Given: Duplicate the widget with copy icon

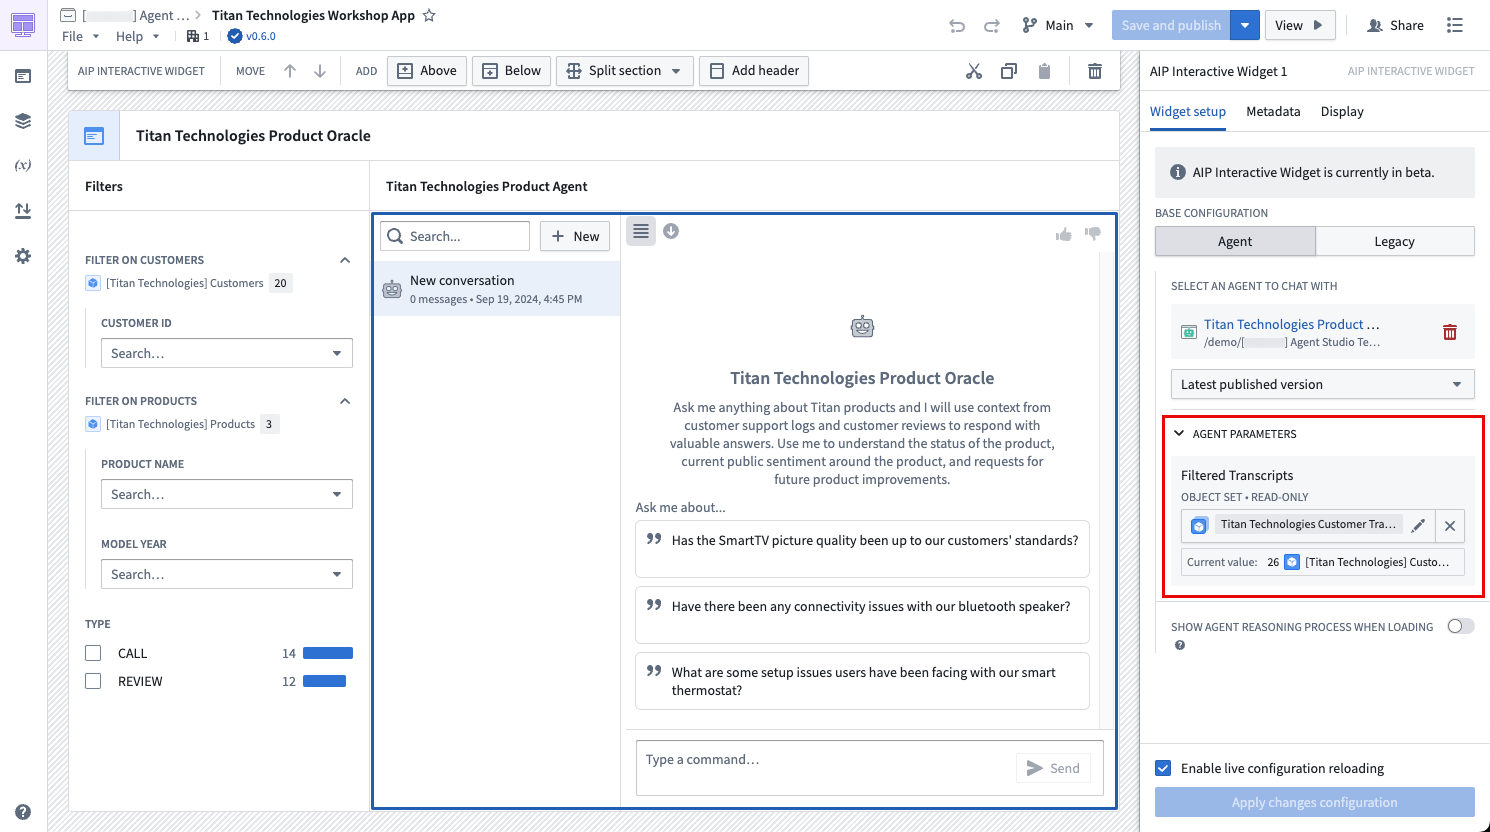Looking at the screenshot, I should coord(1009,71).
